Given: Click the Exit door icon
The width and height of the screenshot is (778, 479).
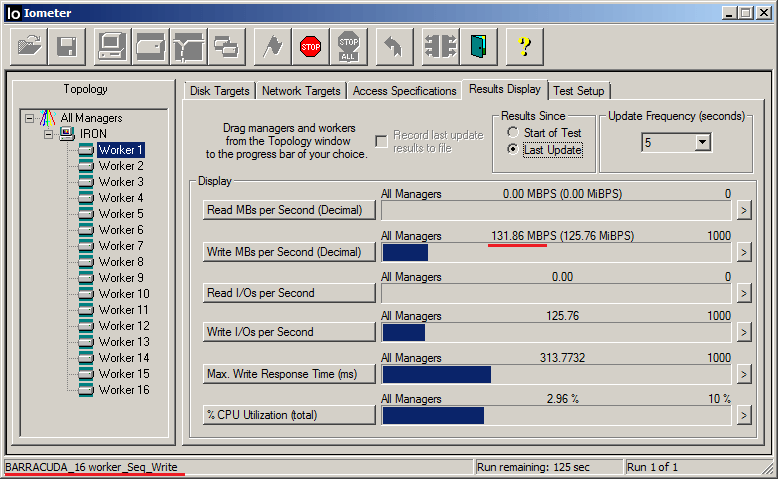Looking at the screenshot, I should tap(481, 46).
